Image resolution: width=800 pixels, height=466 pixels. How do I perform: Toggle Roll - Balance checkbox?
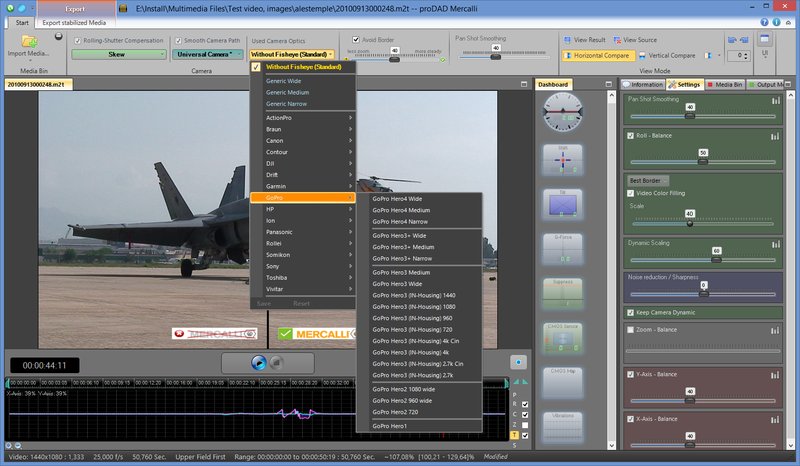[631, 136]
